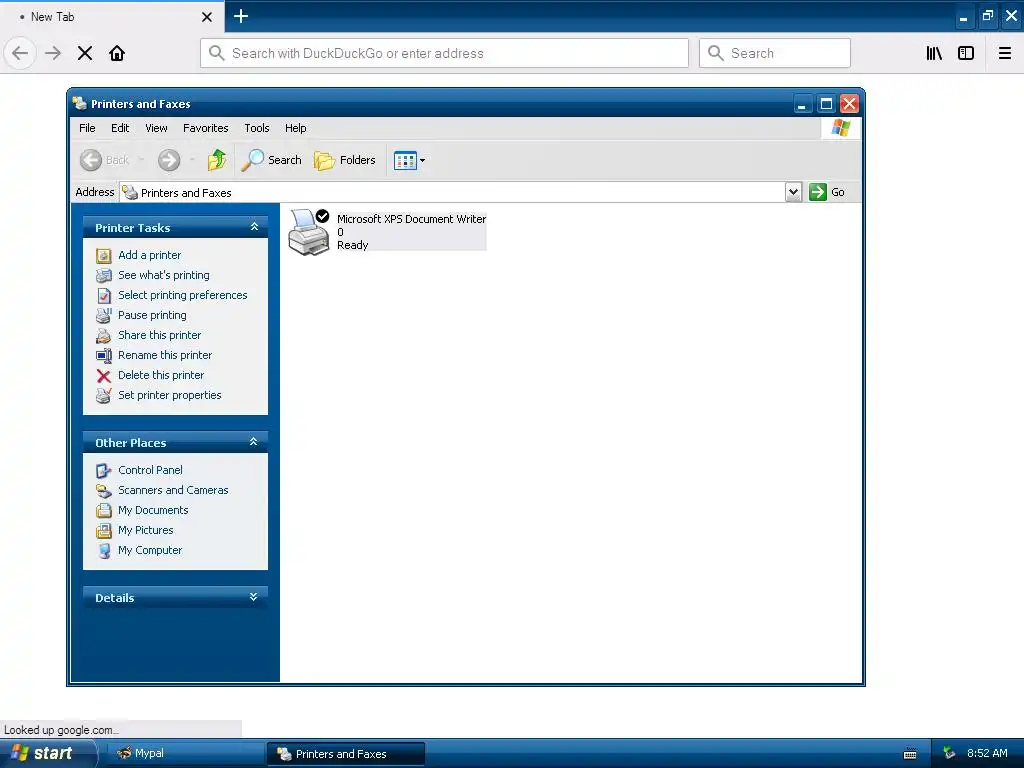This screenshot has width=1024, height=768.
Task: Open the Edit menu
Action: pos(120,128)
